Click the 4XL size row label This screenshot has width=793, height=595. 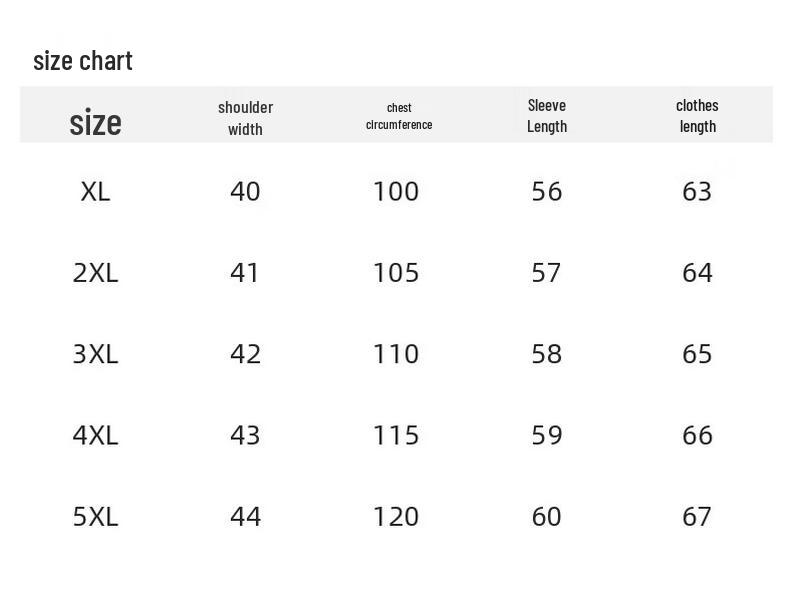[95, 435]
